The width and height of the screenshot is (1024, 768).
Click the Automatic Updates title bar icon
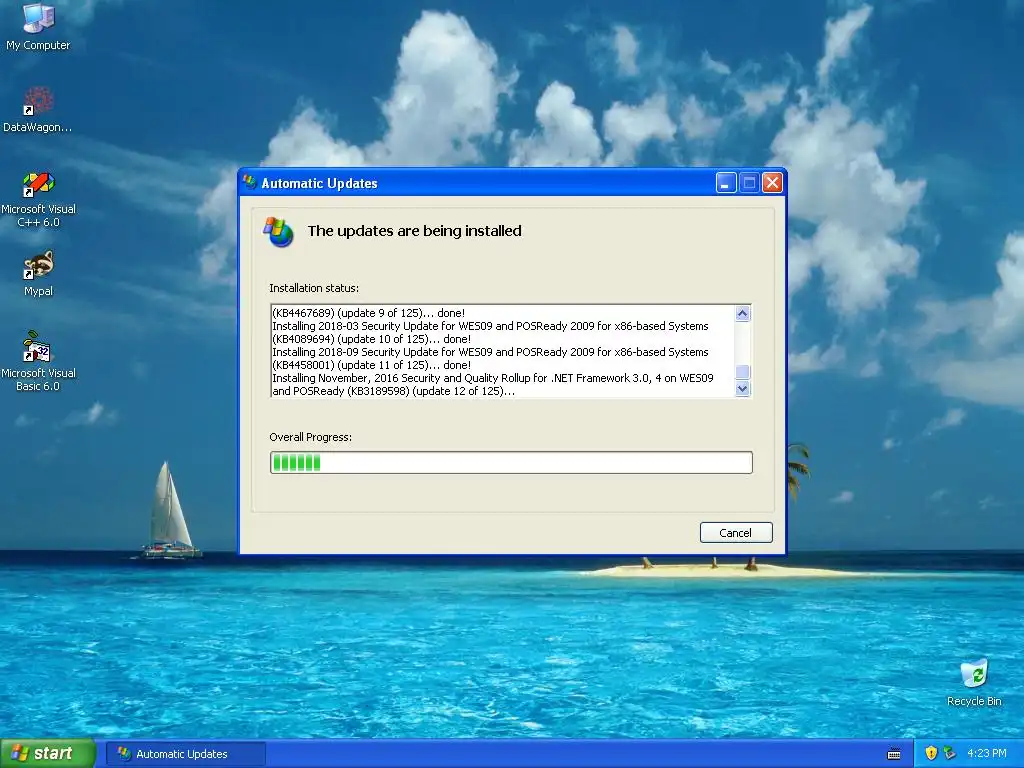click(x=249, y=182)
